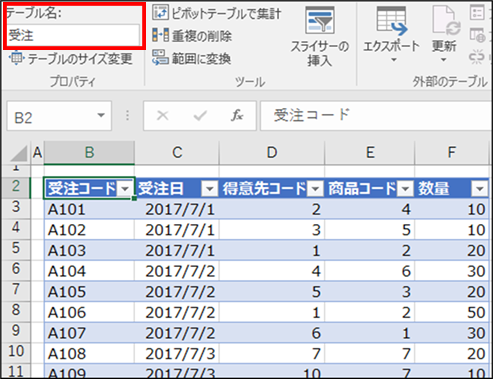The image size is (493, 379).
Task: Select row 6 header
Action: coord(16,270)
